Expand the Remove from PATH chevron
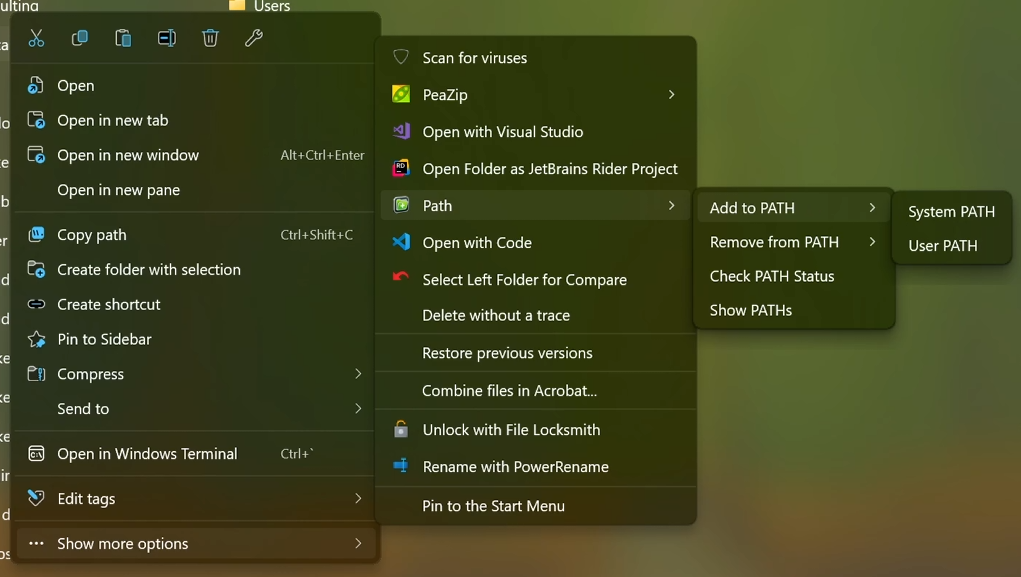The width and height of the screenshot is (1021, 577). coord(872,242)
